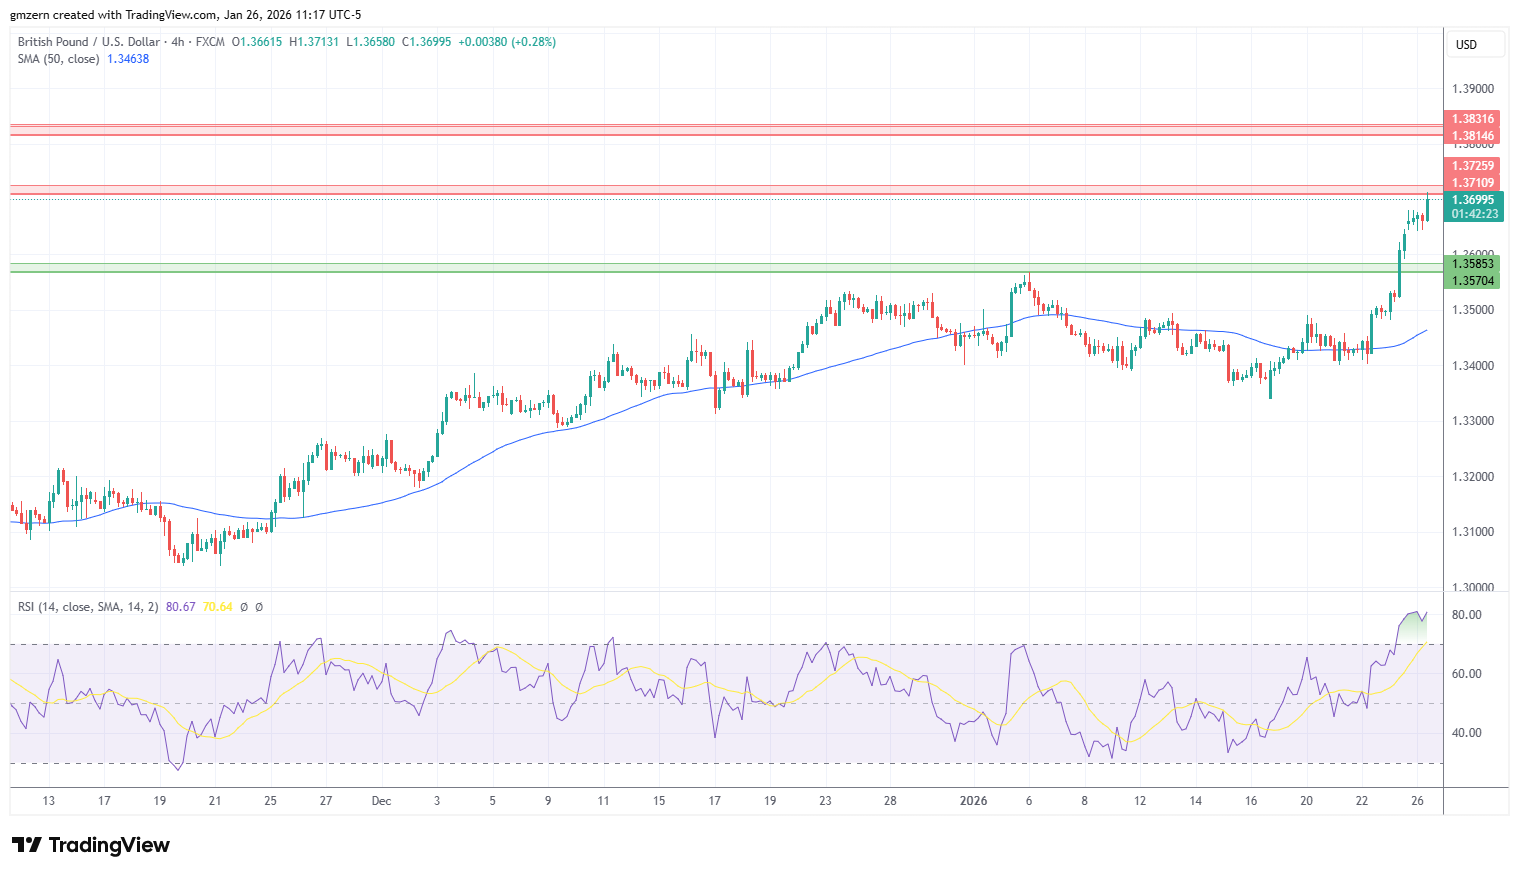This screenshot has height=875, width=1519.
Task: Click the change value +0.00380 (+0.28%)
Action: pyautogui.click(x=507, y=42)
